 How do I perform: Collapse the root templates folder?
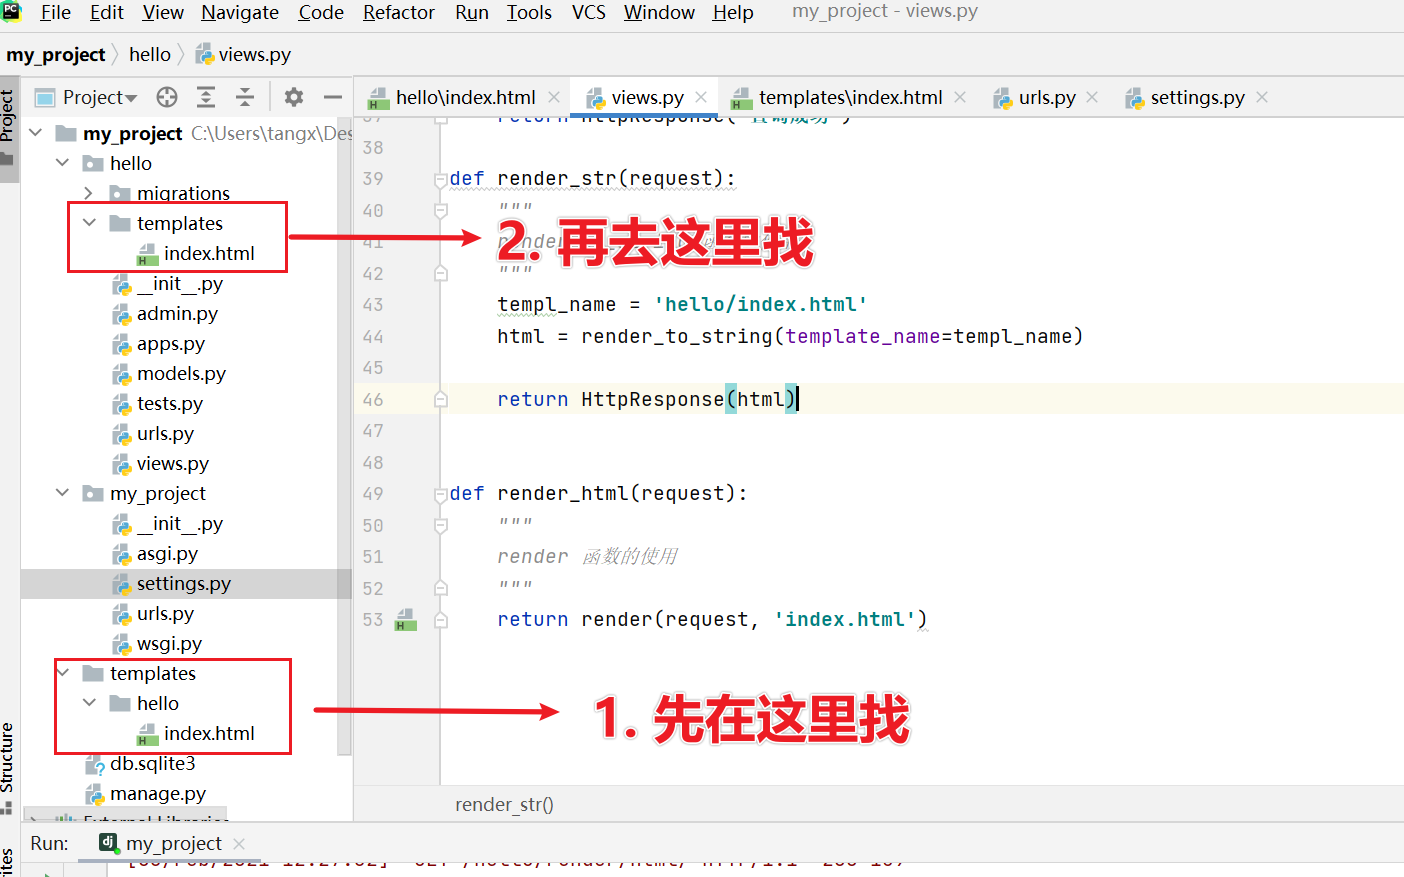click(62, 672)
